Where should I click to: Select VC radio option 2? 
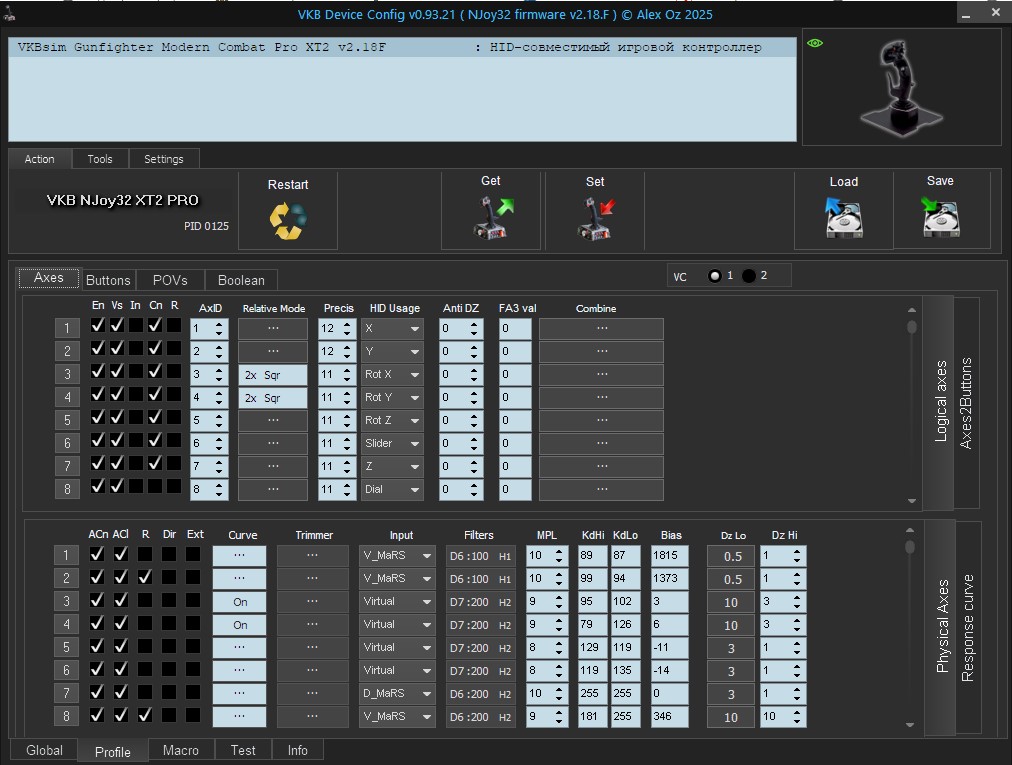coord(749,276)
